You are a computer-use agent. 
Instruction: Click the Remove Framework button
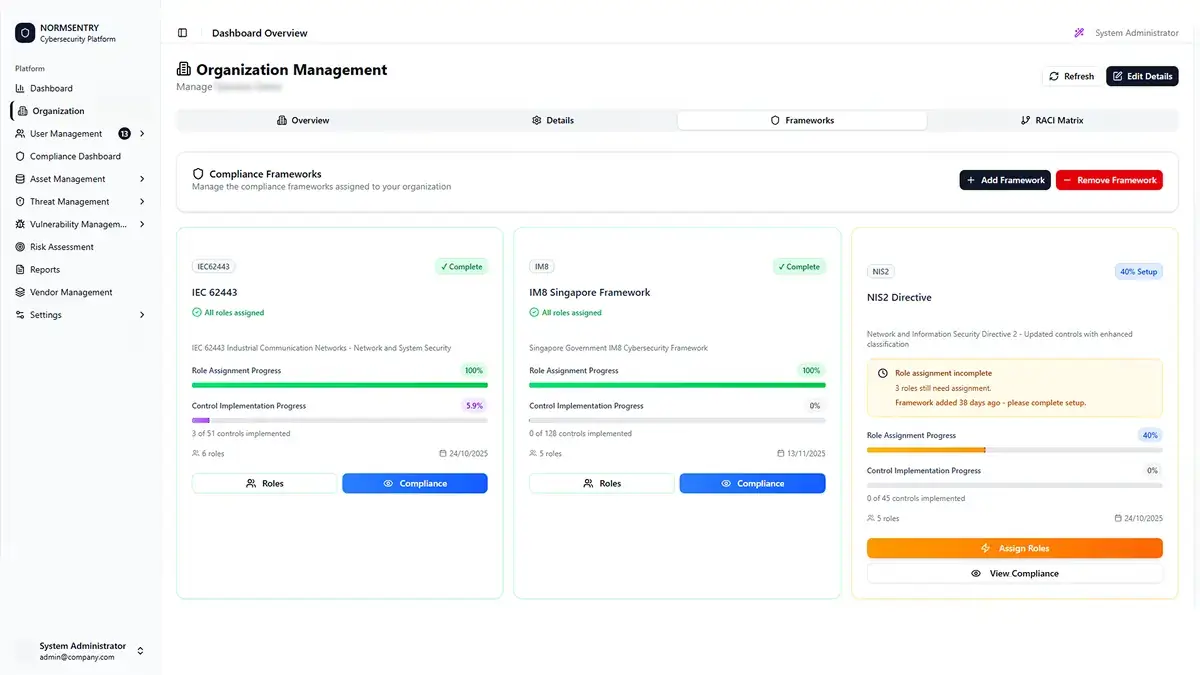pos(1109,180)
